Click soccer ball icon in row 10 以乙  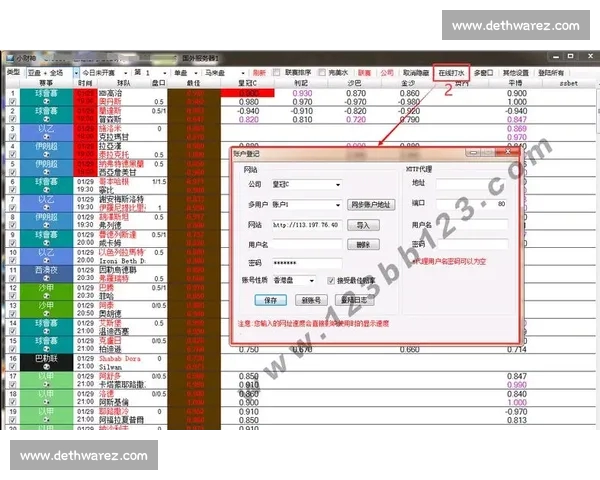[46, 261]
